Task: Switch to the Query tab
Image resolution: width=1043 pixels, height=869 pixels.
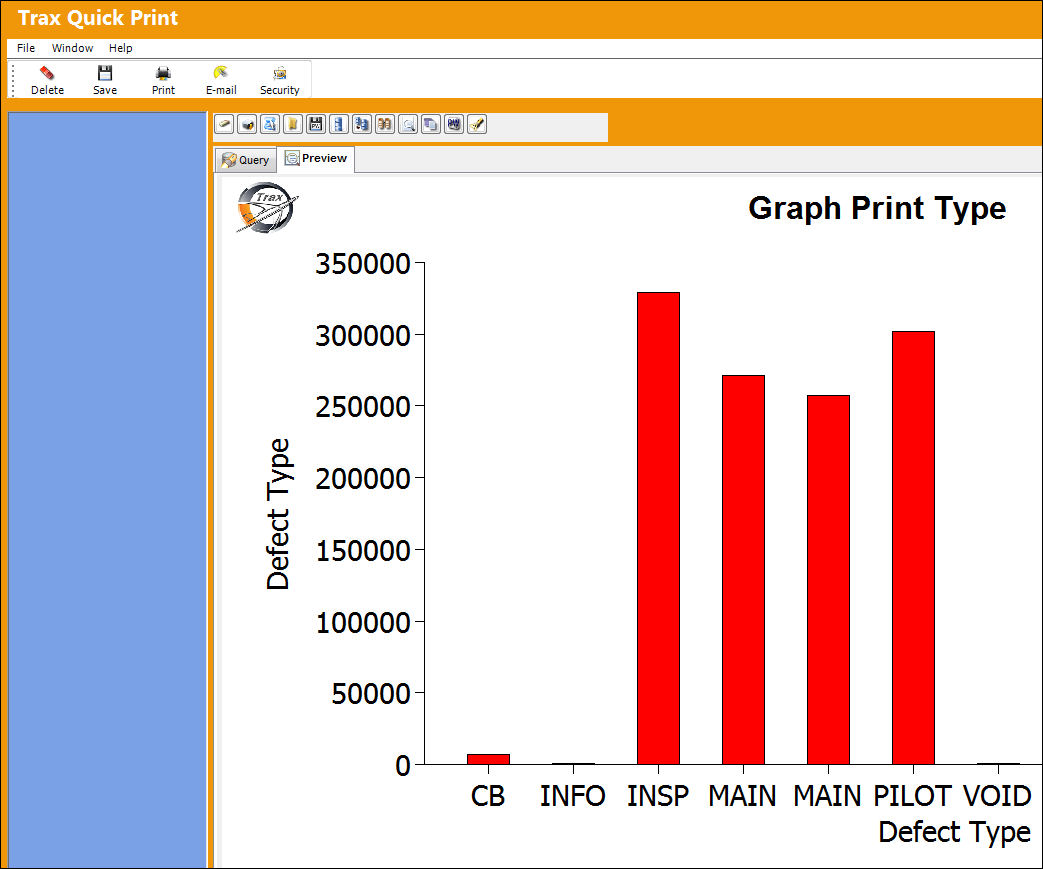Action: pyautogui.click(x=245, y=160)
